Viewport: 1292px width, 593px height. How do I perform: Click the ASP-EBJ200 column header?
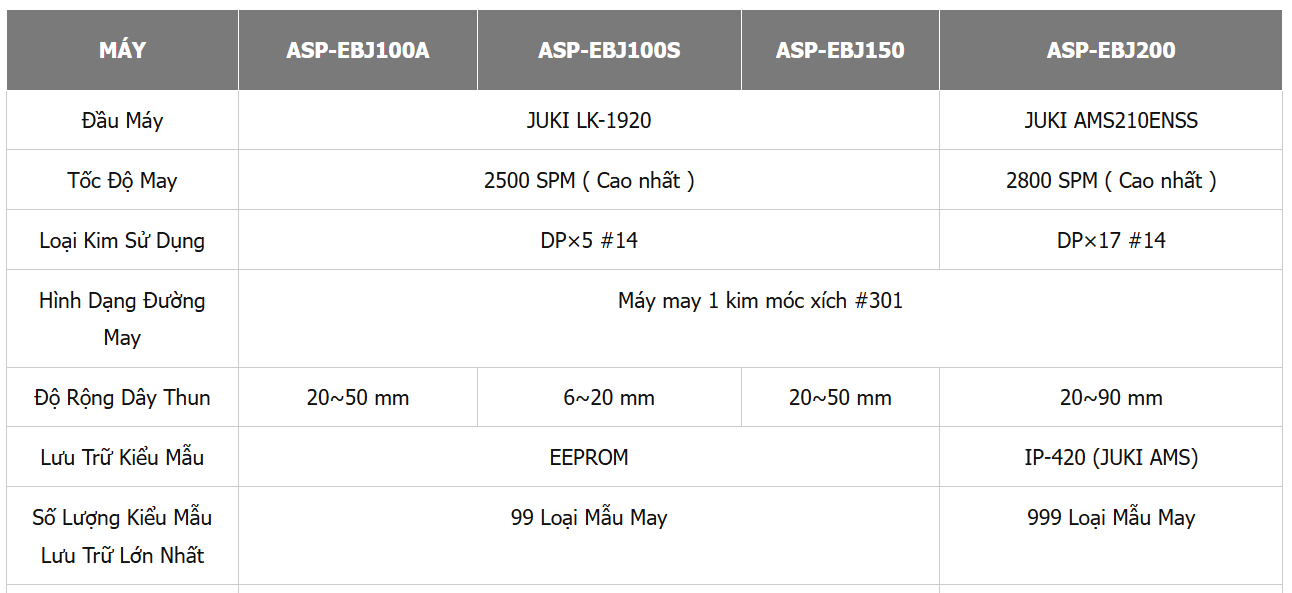coord(1111,50)
